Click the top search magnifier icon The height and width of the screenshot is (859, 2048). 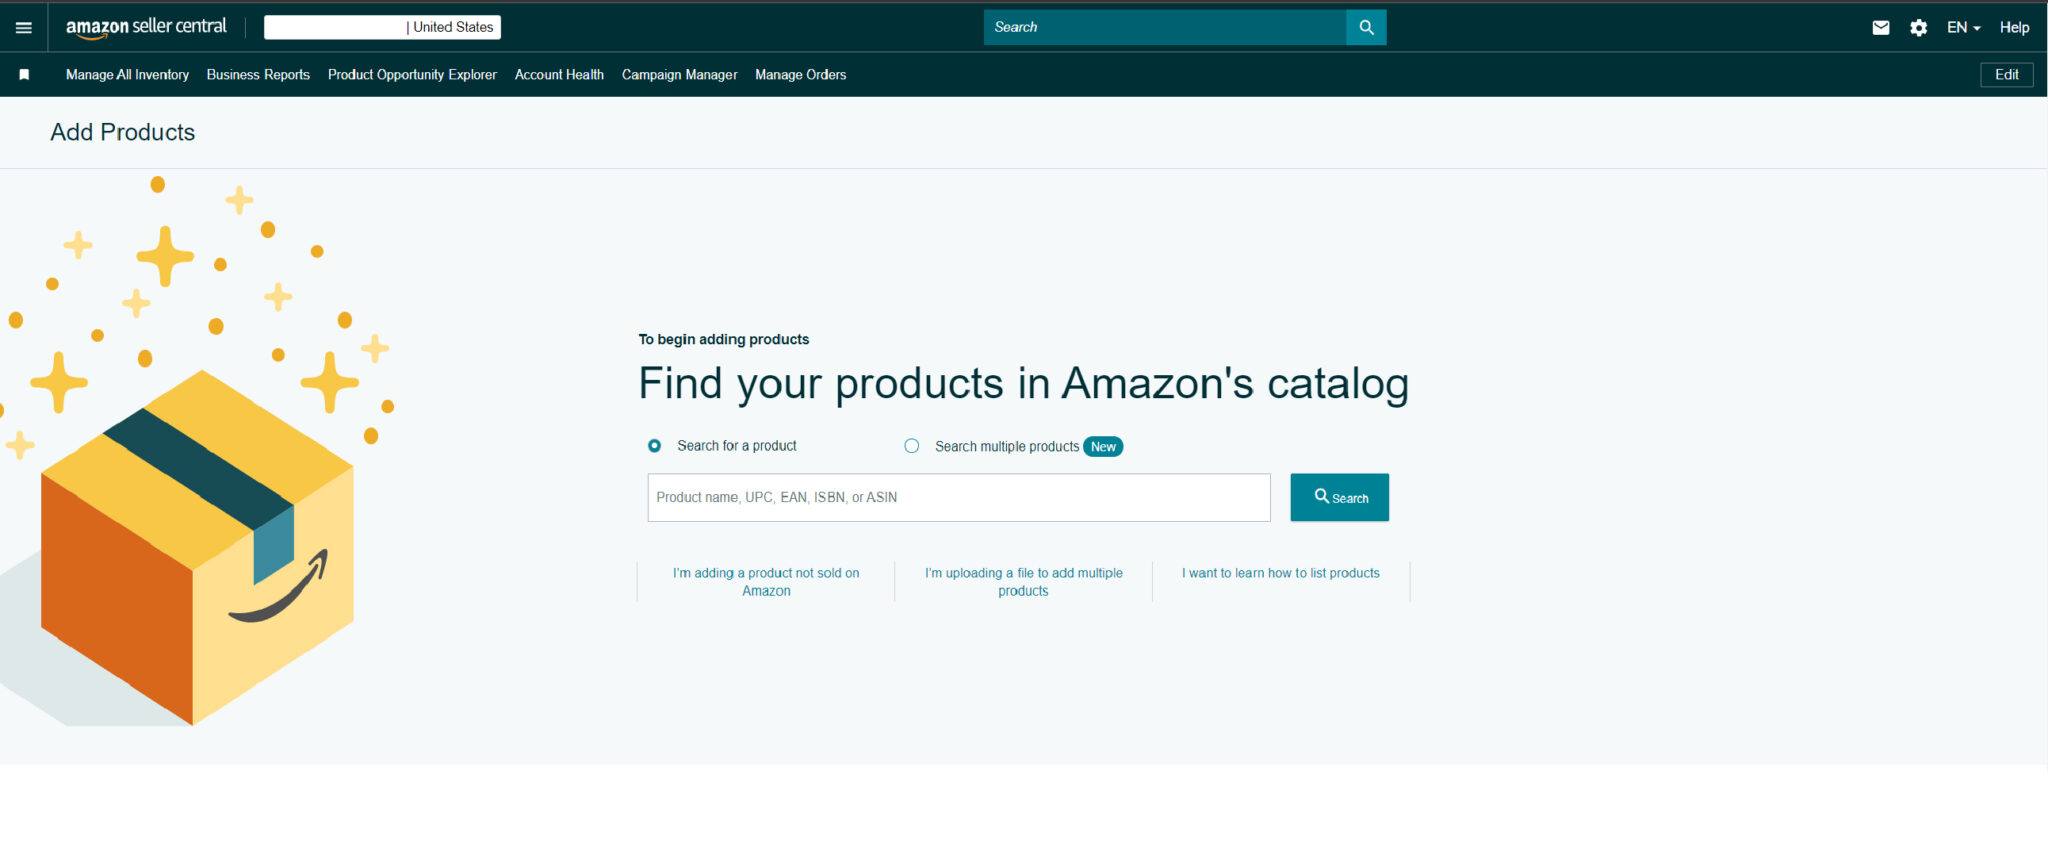click(x=1366, y=27)
